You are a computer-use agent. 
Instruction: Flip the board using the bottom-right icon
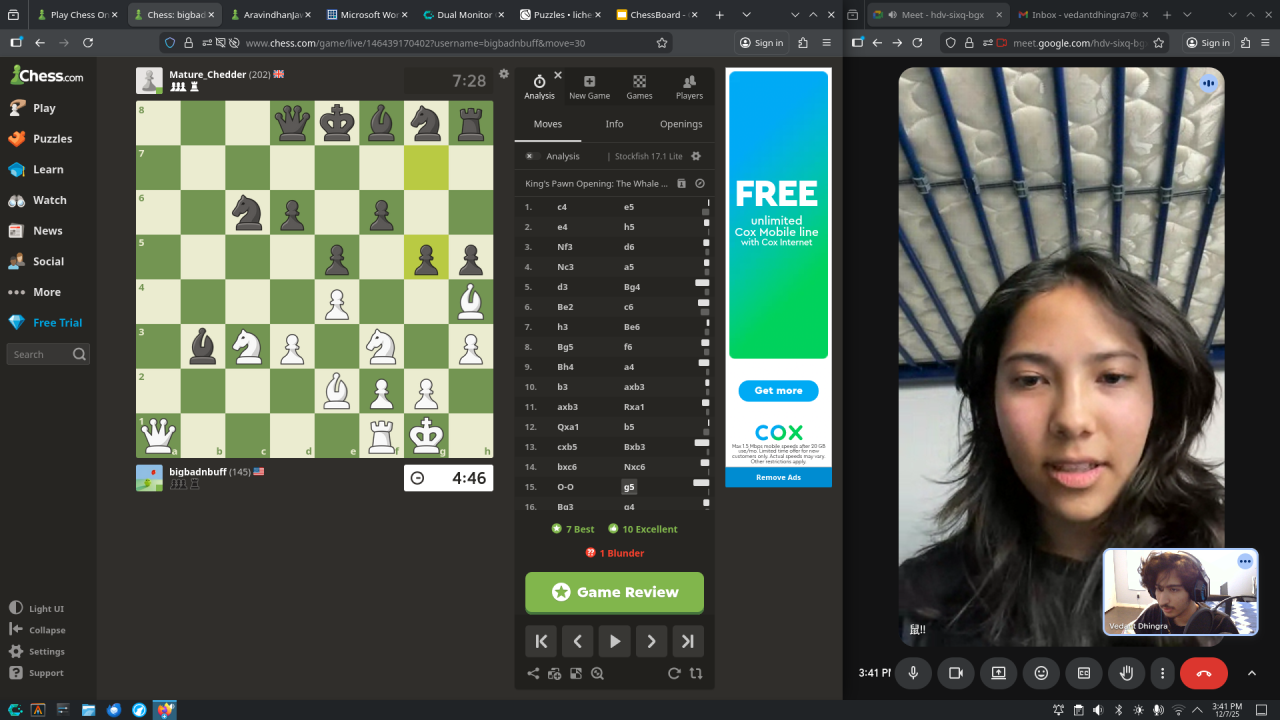pyautogui.click(x=696, y=674)
